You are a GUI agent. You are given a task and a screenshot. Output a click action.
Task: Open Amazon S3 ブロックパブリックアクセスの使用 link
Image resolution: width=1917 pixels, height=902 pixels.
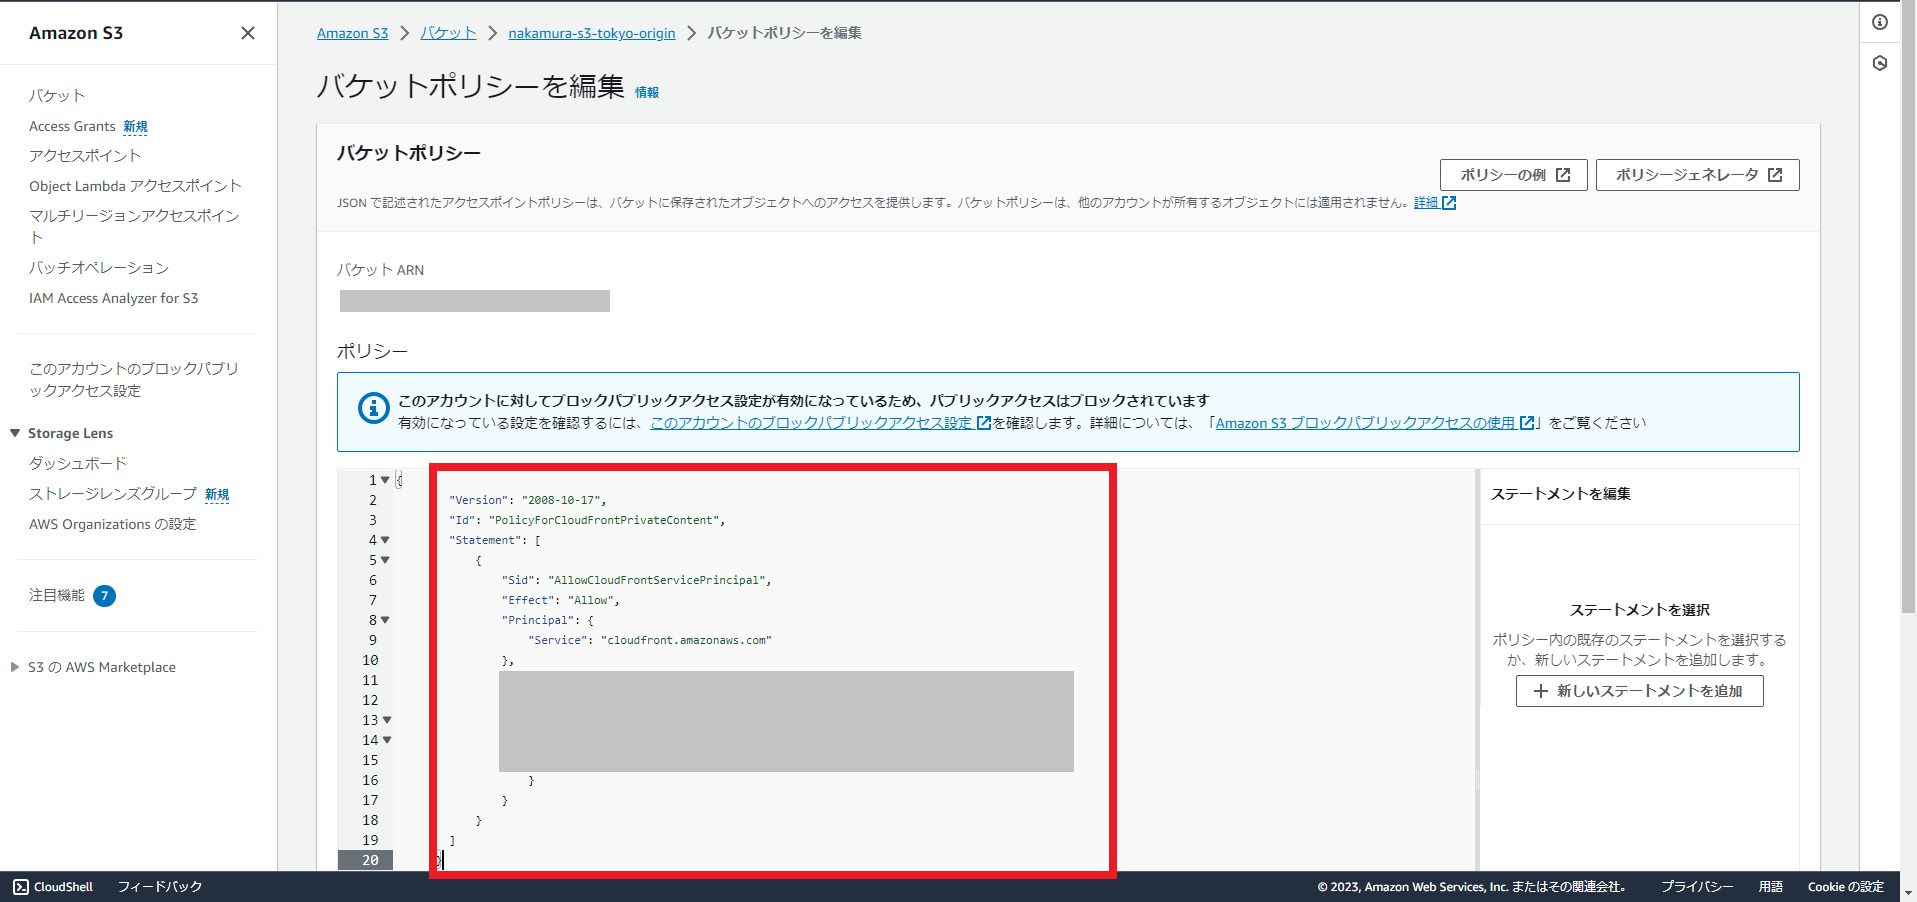click(1374, 423)
